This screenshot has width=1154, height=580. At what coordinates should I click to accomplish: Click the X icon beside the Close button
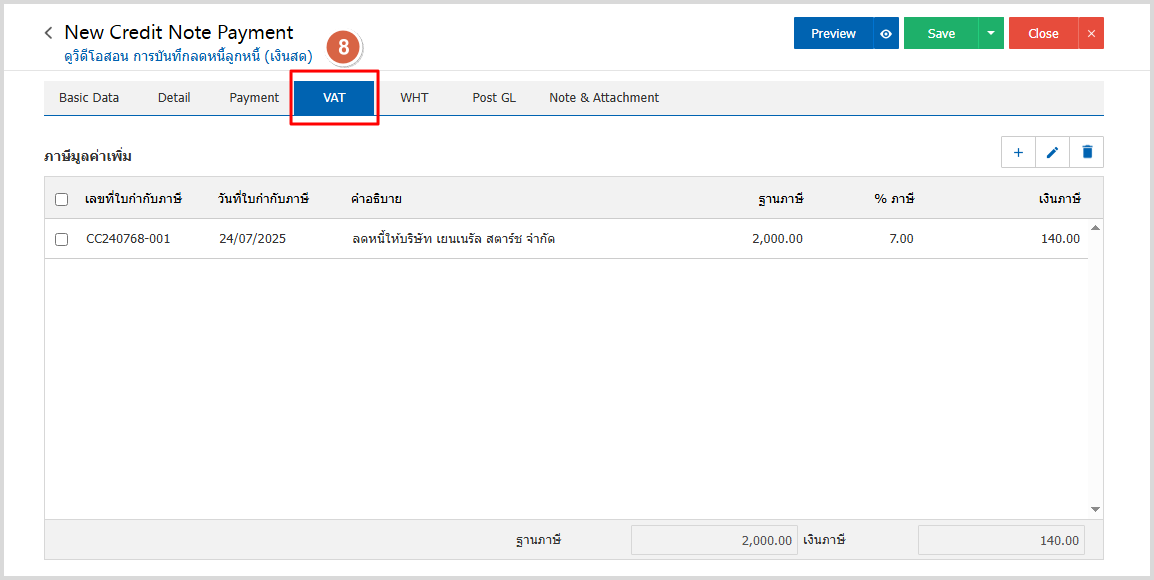[1091, 33]
